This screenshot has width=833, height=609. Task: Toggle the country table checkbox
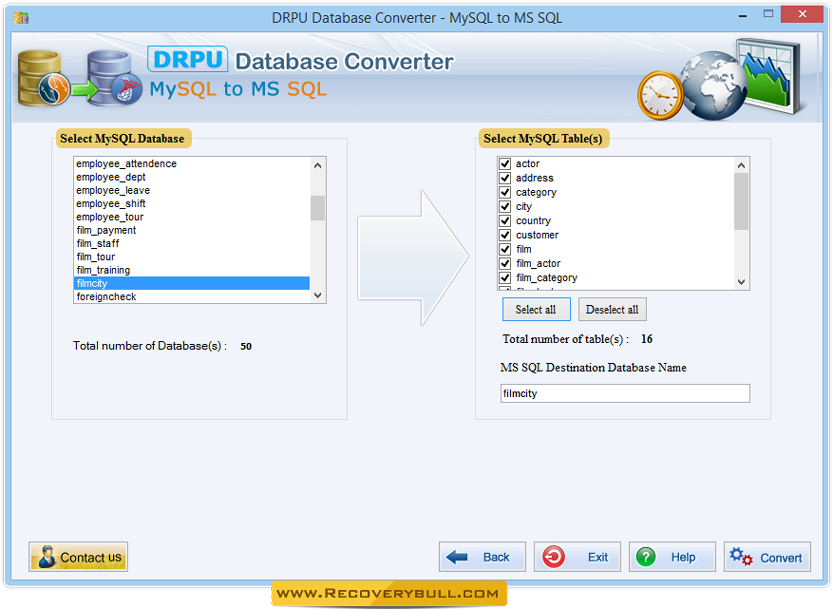click(x=505, y=221)
